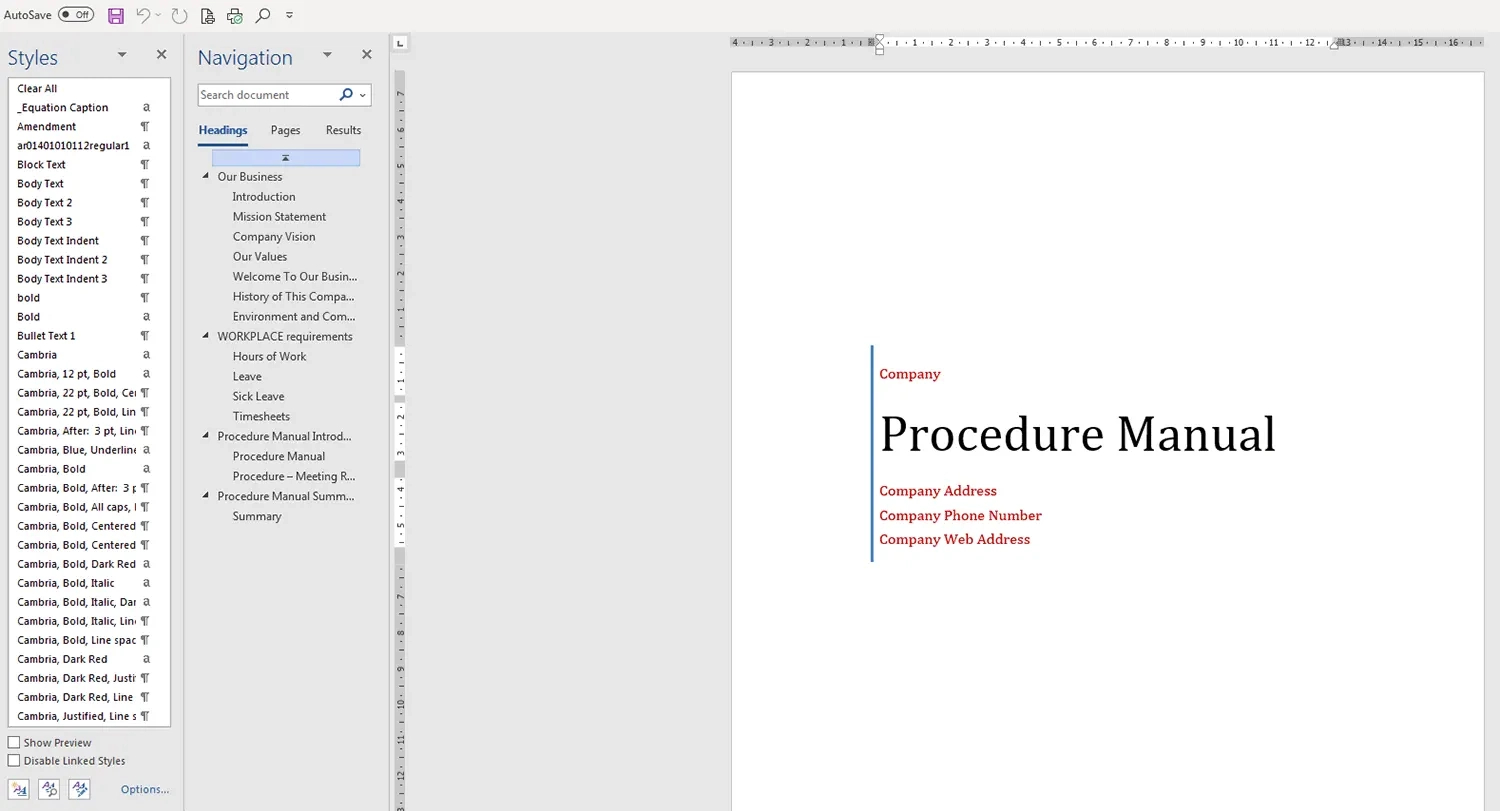The height and width of the screenshot is (811, 1500).
Task: Close the Styles pane
Action: point(161,55)
